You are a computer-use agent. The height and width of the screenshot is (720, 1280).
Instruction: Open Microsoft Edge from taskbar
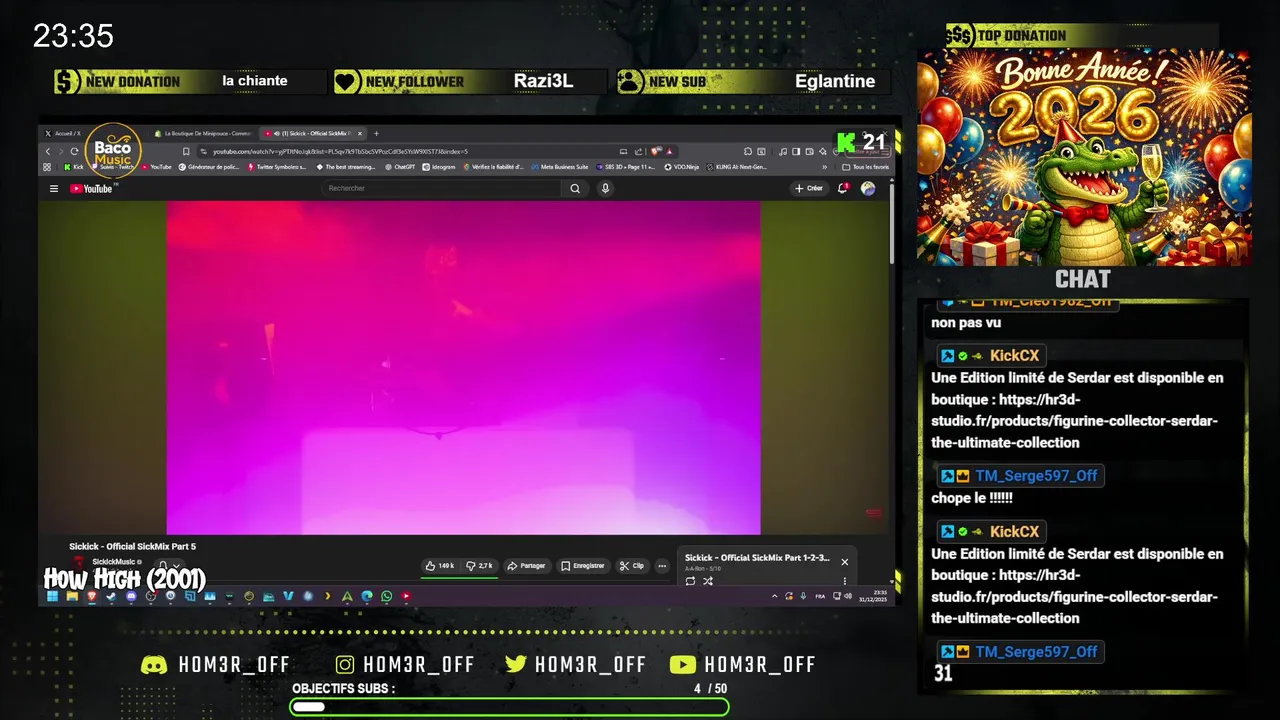(x=366, y=596)
